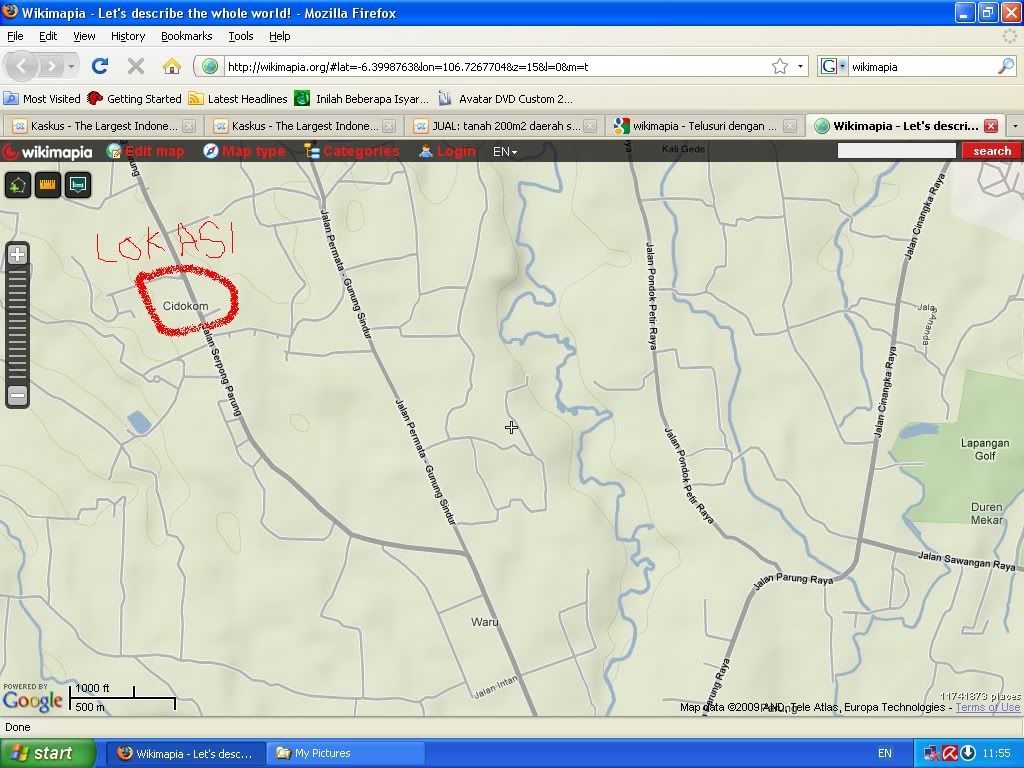Run search with magnifier icon
The width and height of the screenshot is (1024, 768).
coord(1006,66)
